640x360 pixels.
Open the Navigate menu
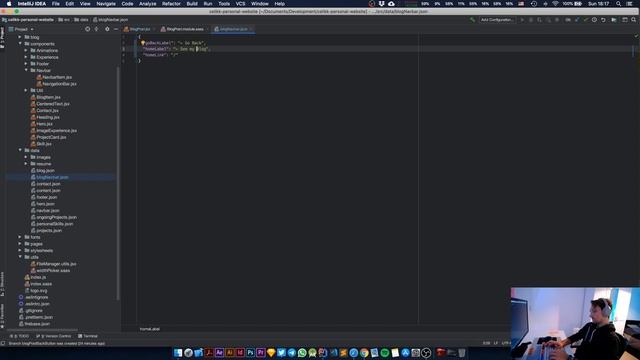(x=106, y=4)
